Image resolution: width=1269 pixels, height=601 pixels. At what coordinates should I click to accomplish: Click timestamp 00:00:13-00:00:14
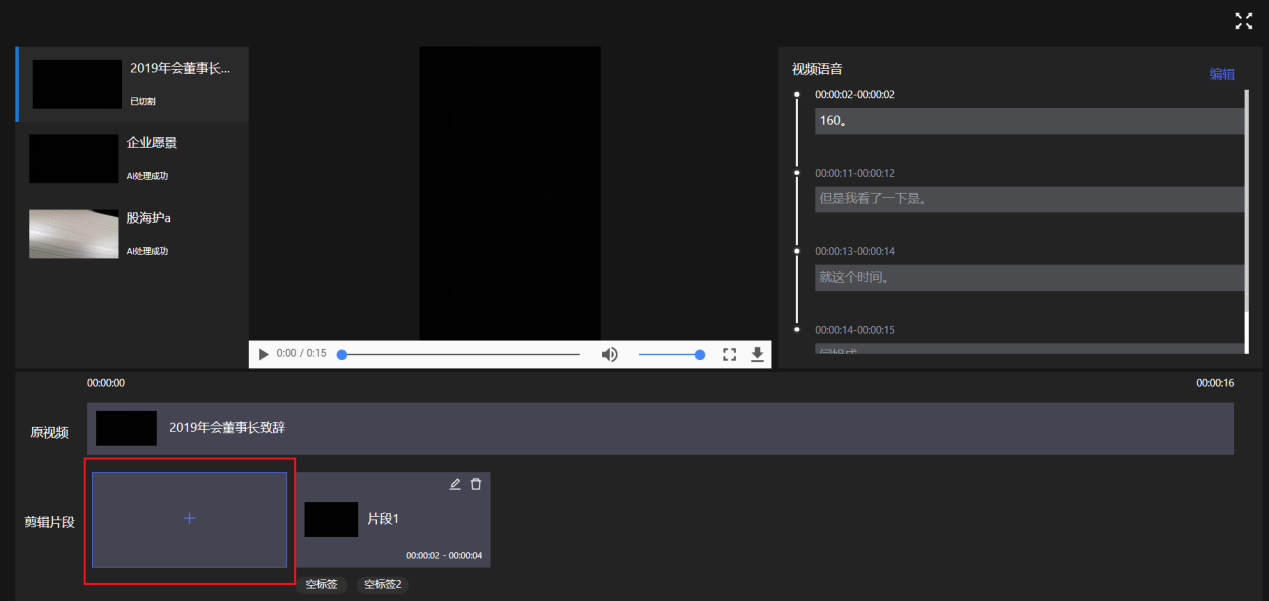pyautogui.click(x=855, y=251)
